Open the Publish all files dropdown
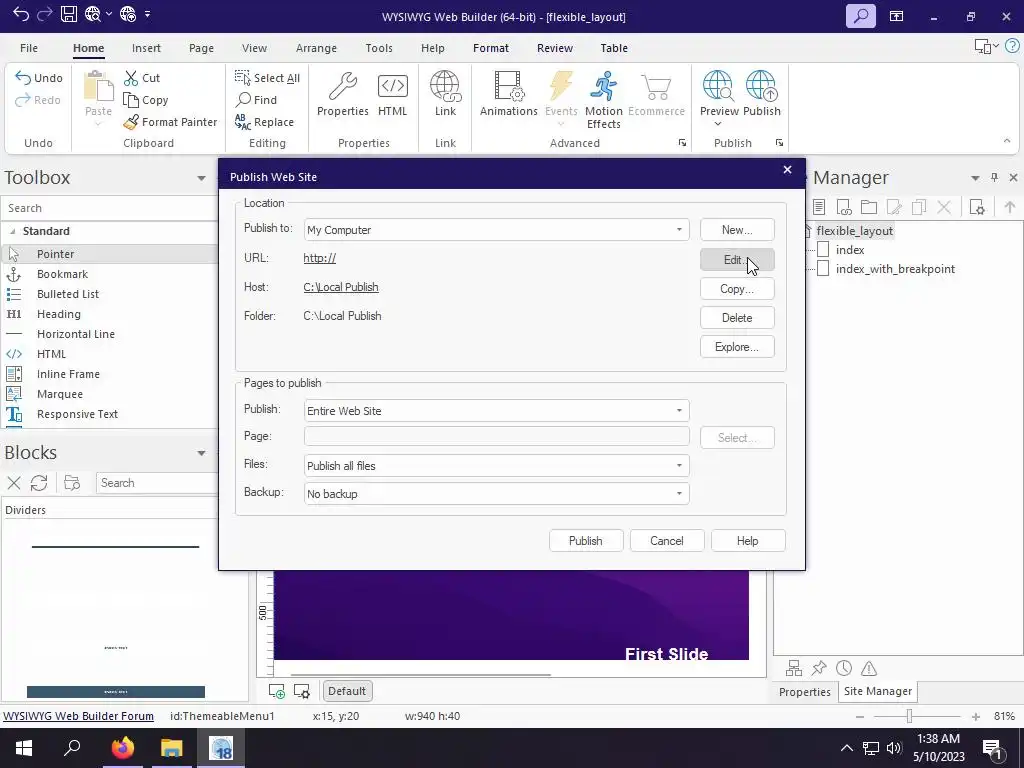This screenshot has width=1024, height=768. tap(679, 466)
